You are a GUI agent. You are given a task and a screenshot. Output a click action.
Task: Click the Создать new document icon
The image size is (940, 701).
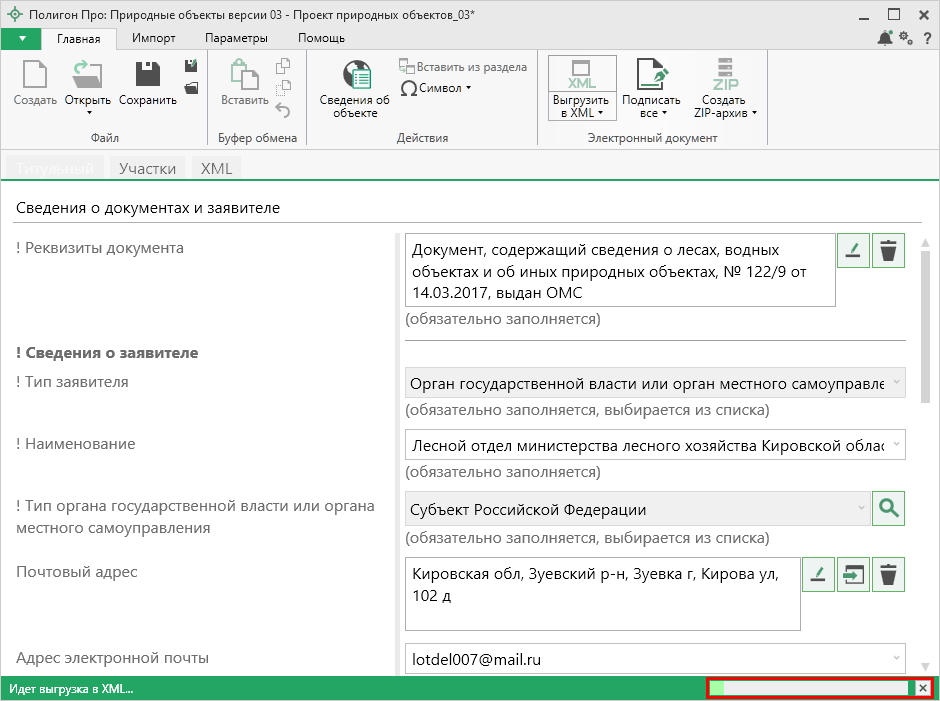pyautogui.click(x=35, y=76)
